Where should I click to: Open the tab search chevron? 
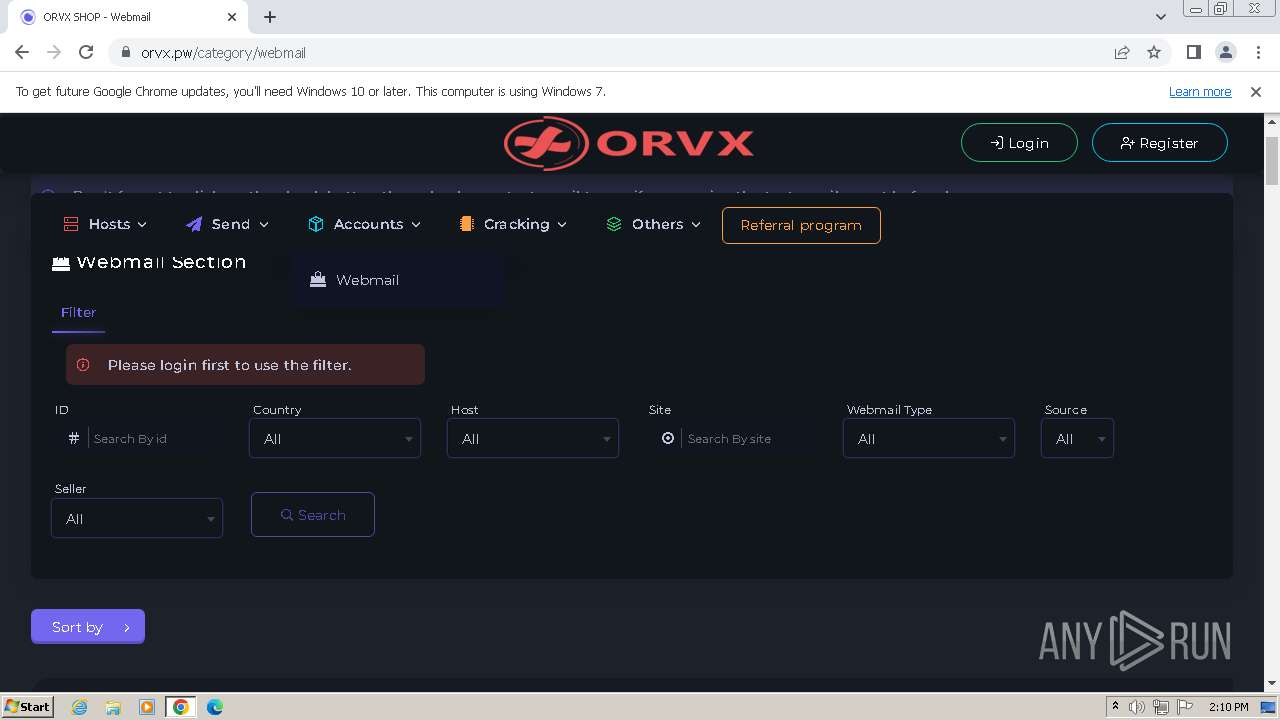click(1160, 17)
